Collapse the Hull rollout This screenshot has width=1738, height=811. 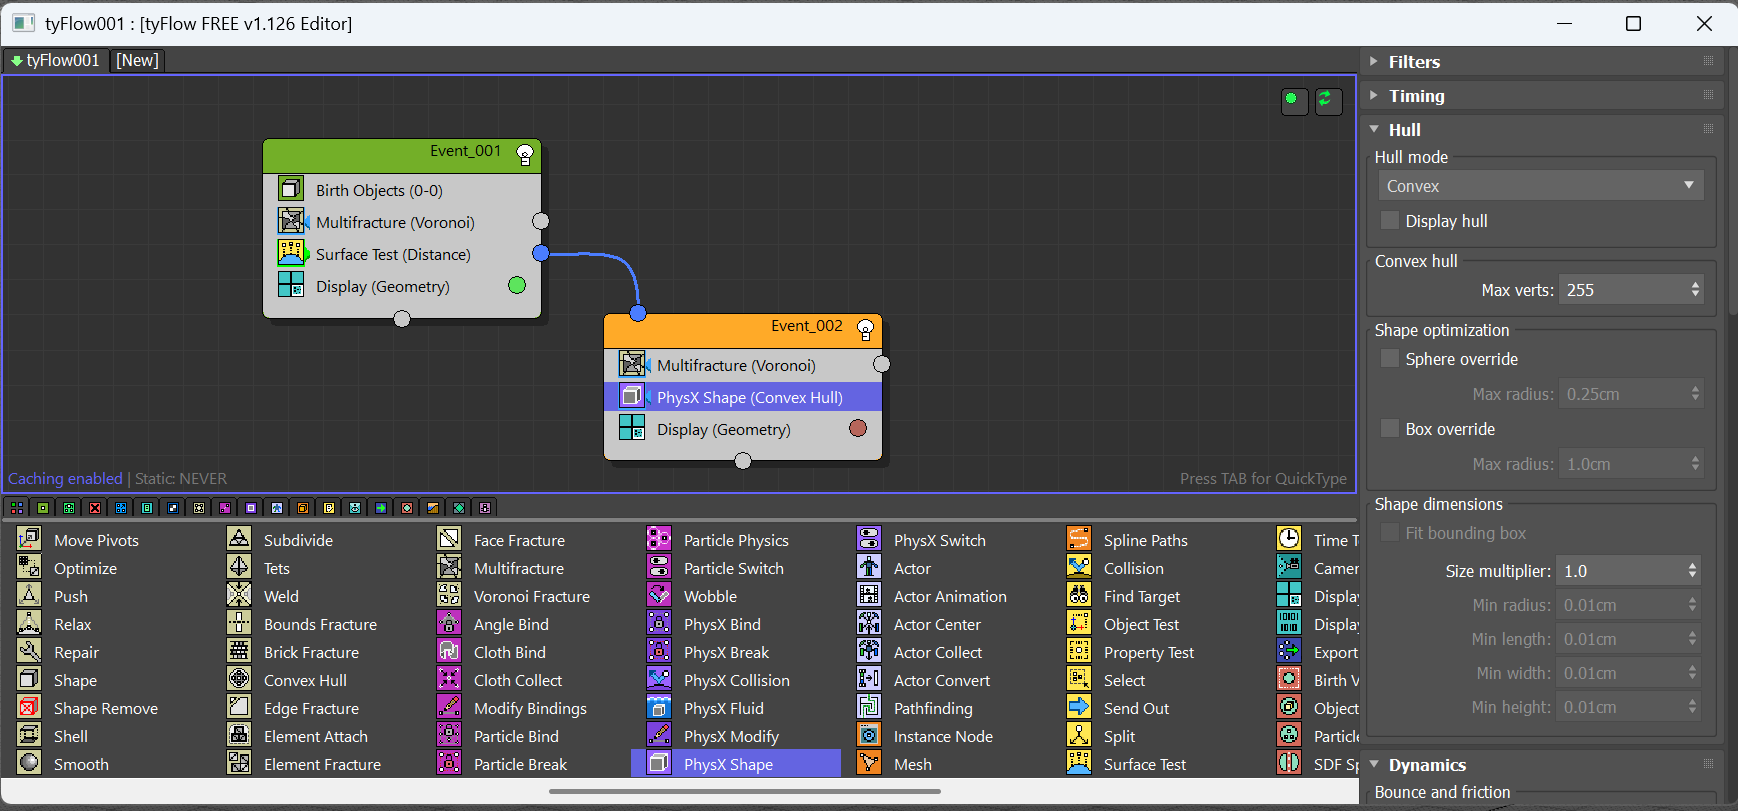click(x=1375, y=130)
